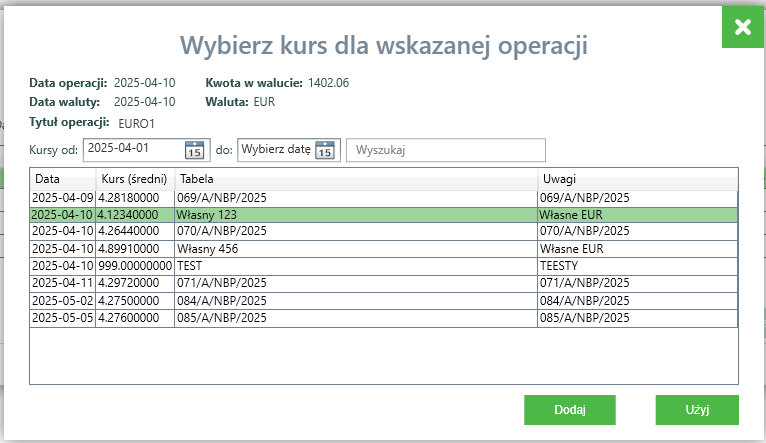Click the amount value 1402.06
The width and height of the screenshot is (766, 443).
[328, 83]
